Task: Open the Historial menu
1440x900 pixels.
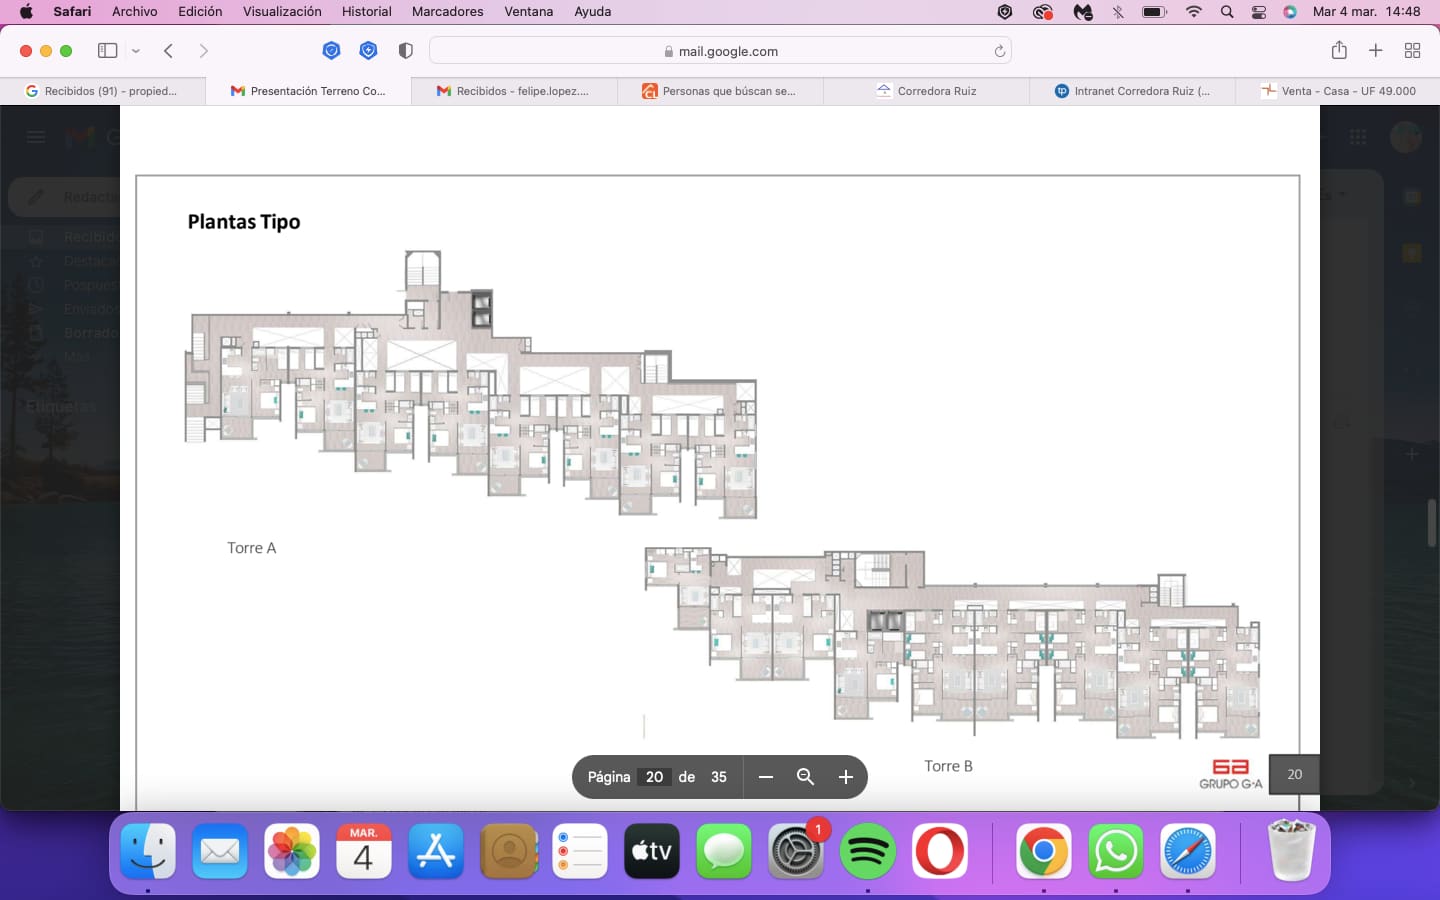Action: pos(367,12)
